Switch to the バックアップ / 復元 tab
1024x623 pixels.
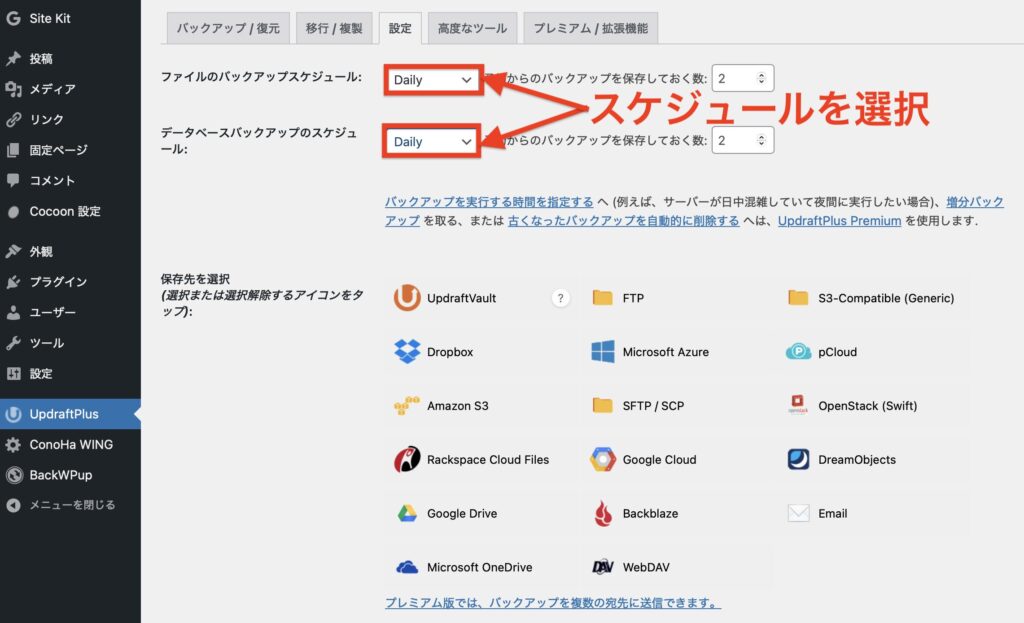tap(229, 28)
